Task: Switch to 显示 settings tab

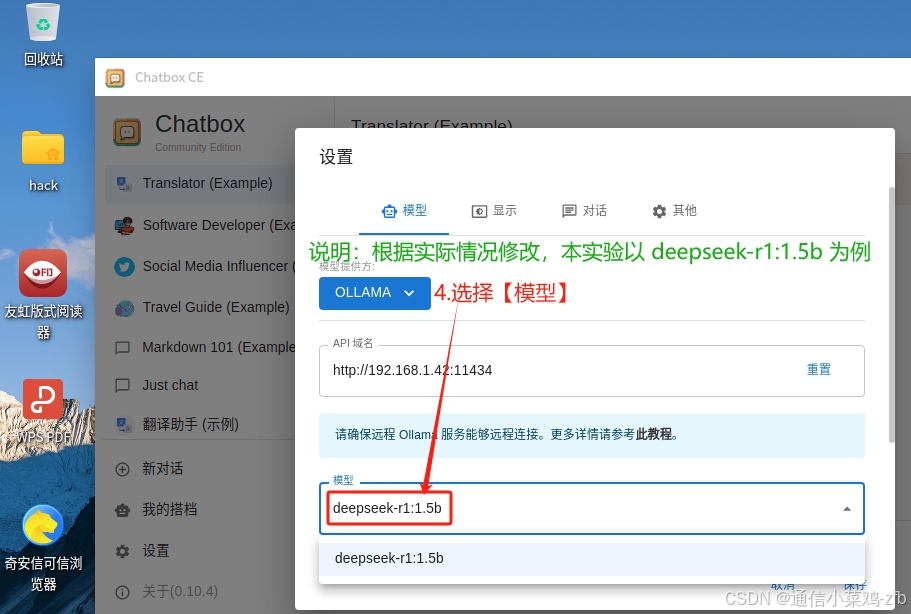Action: tap(494, 211)
